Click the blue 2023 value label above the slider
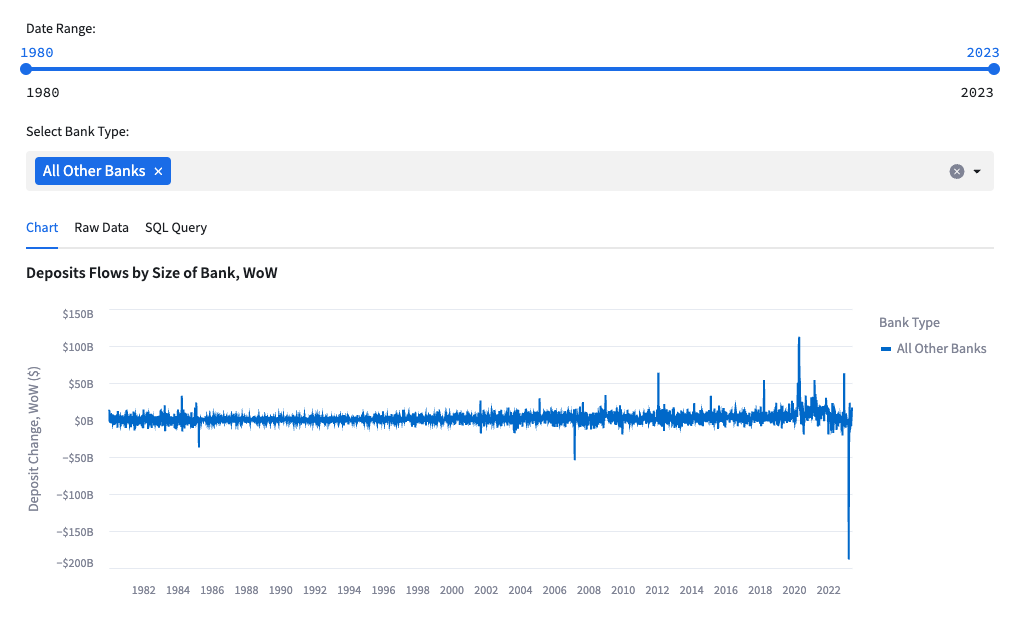 983,52
